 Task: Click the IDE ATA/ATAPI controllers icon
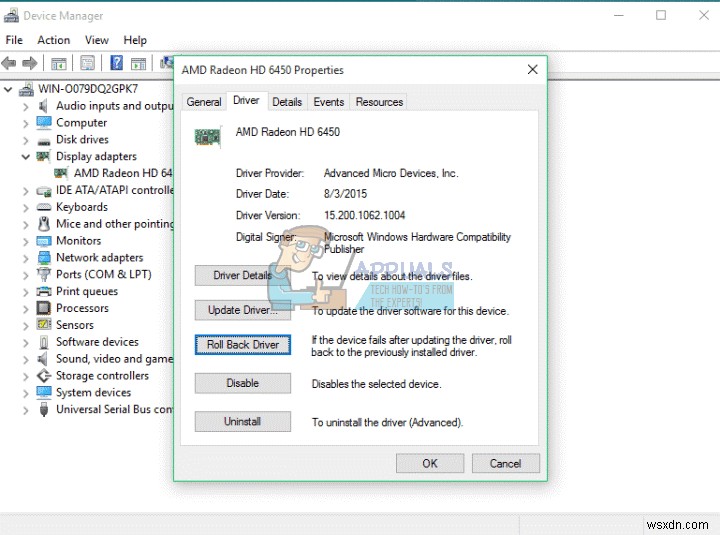click(x=44, y=191)
